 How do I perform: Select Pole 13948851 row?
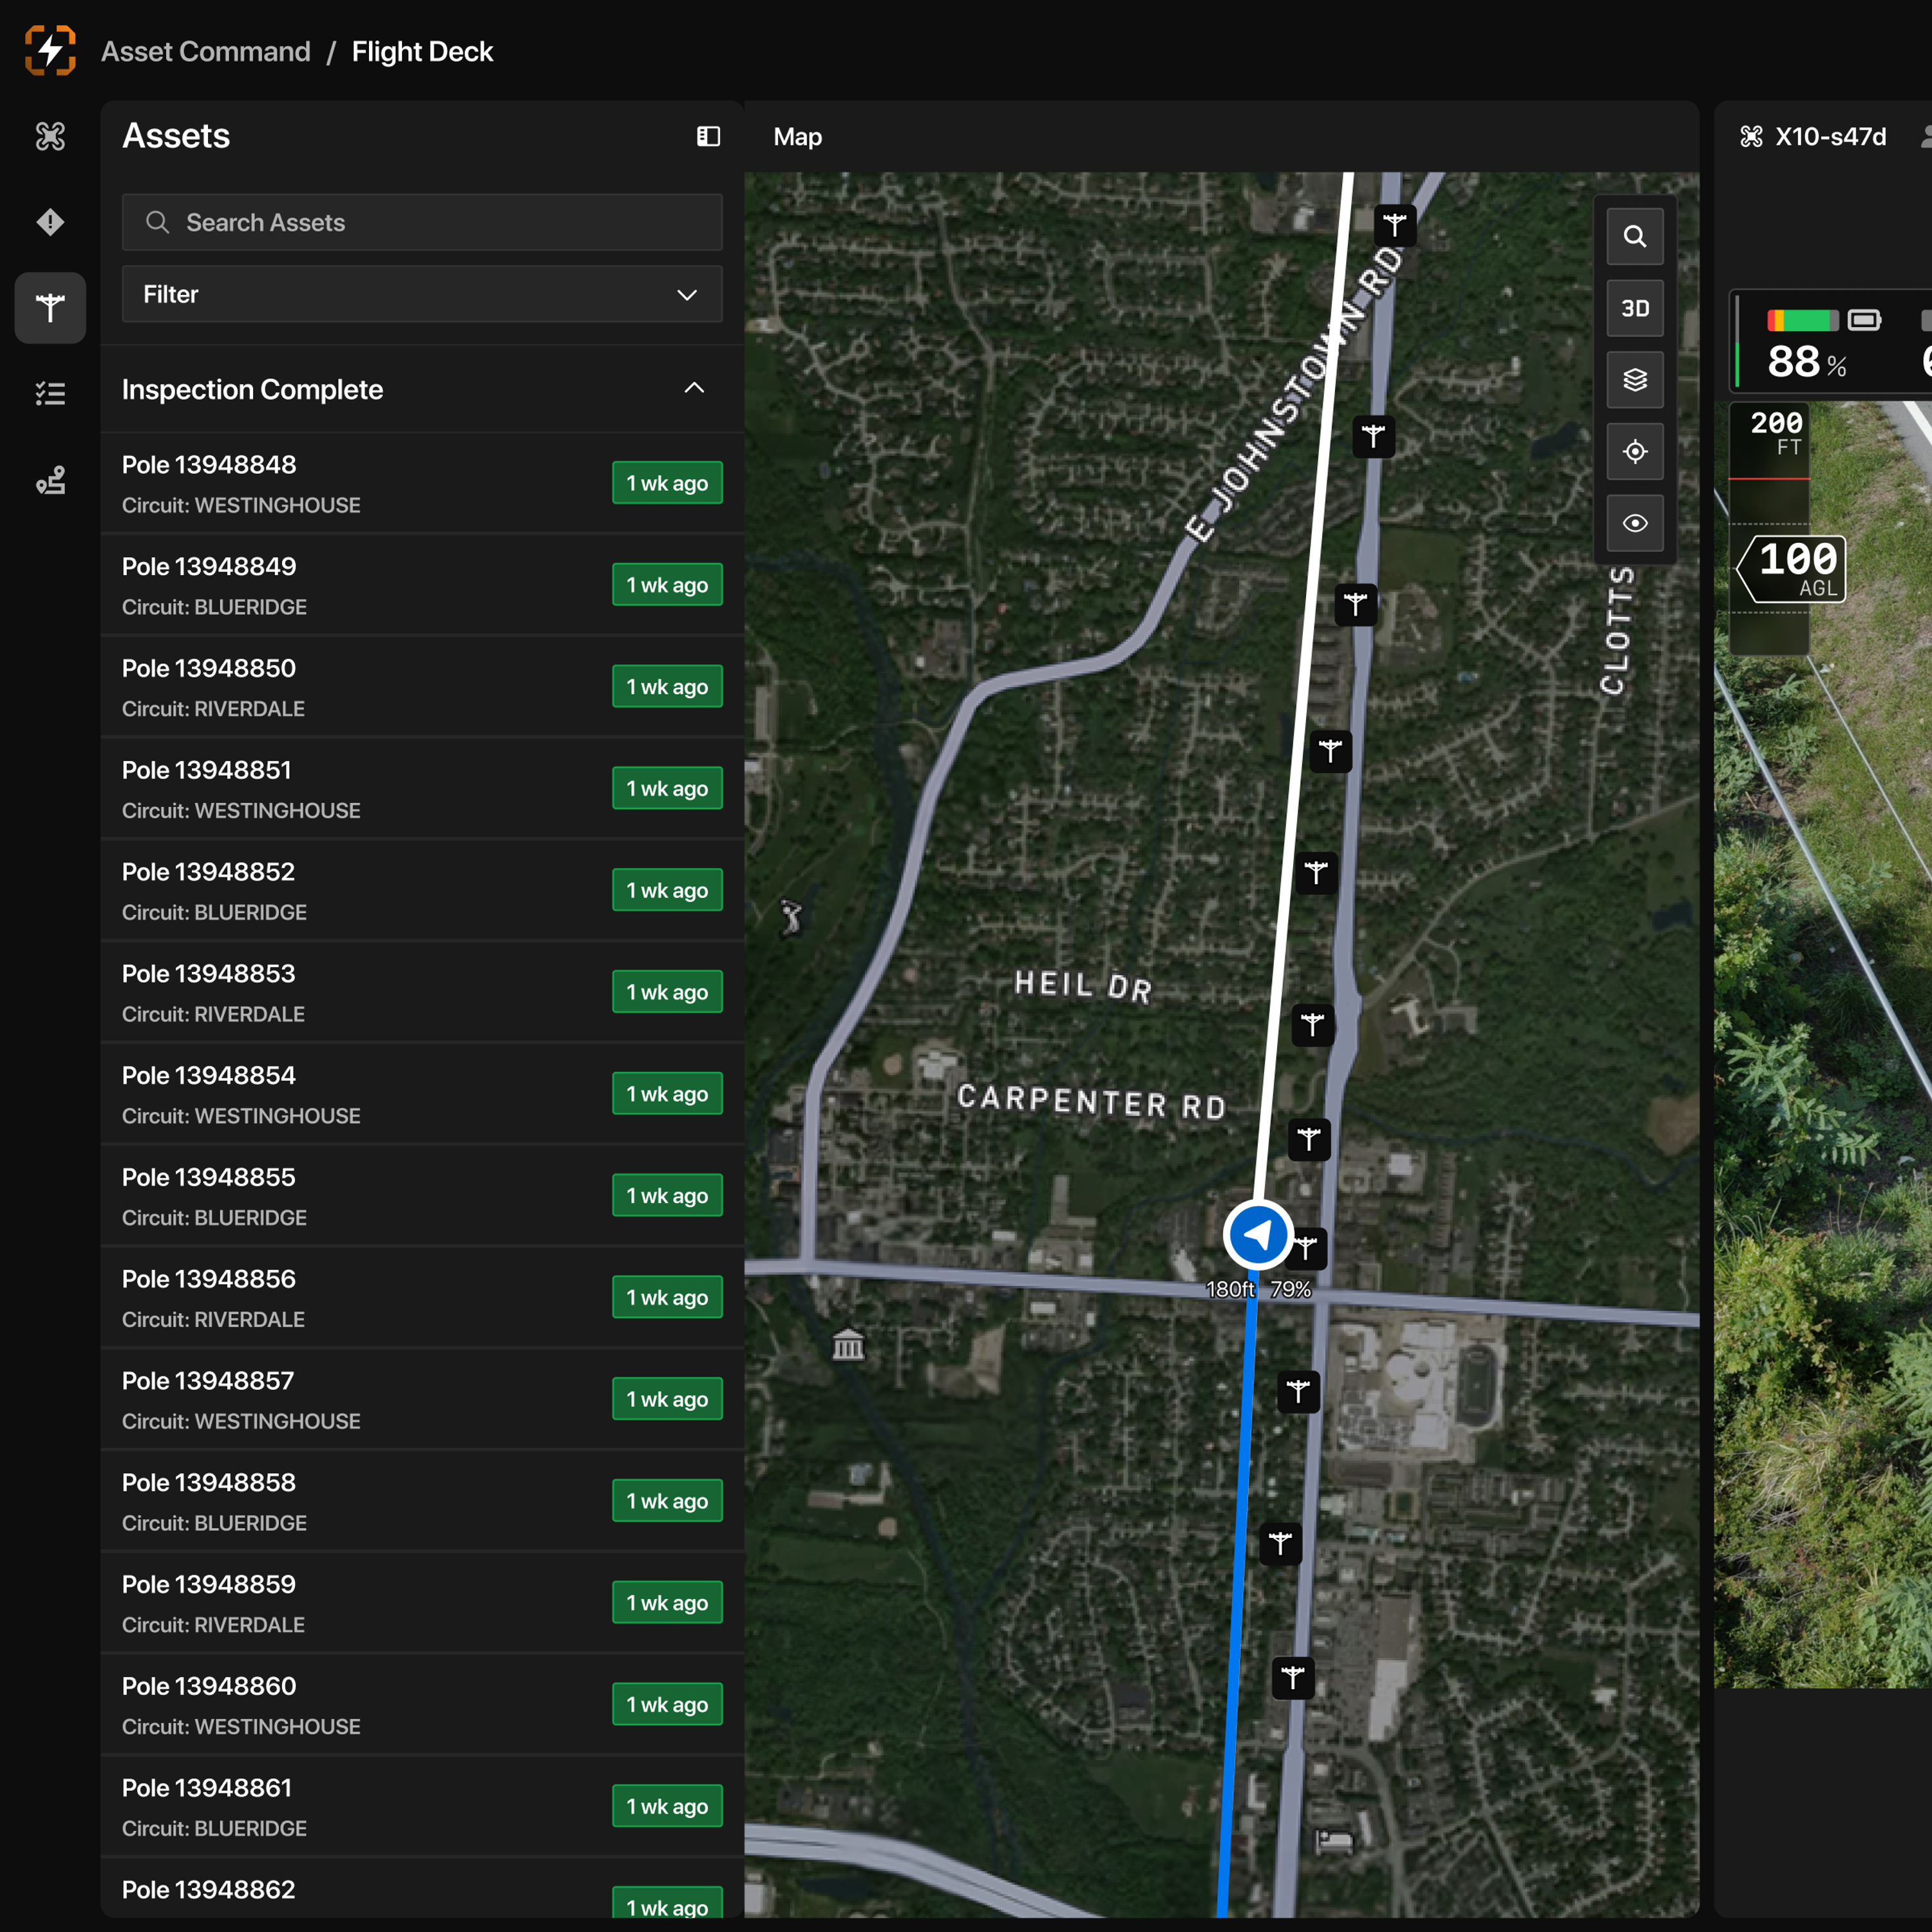tap(422, 788)
